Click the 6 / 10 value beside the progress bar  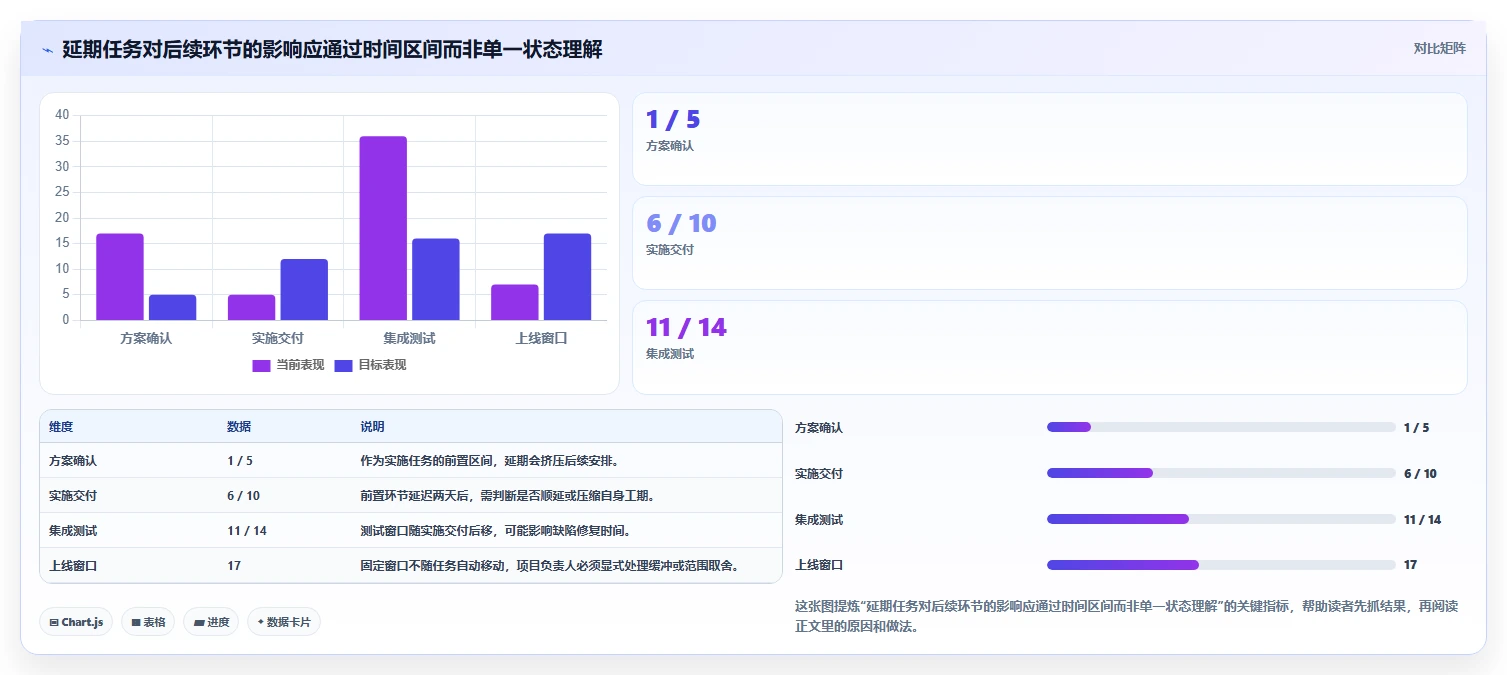pyautogui.click(x=1420, y=474)
